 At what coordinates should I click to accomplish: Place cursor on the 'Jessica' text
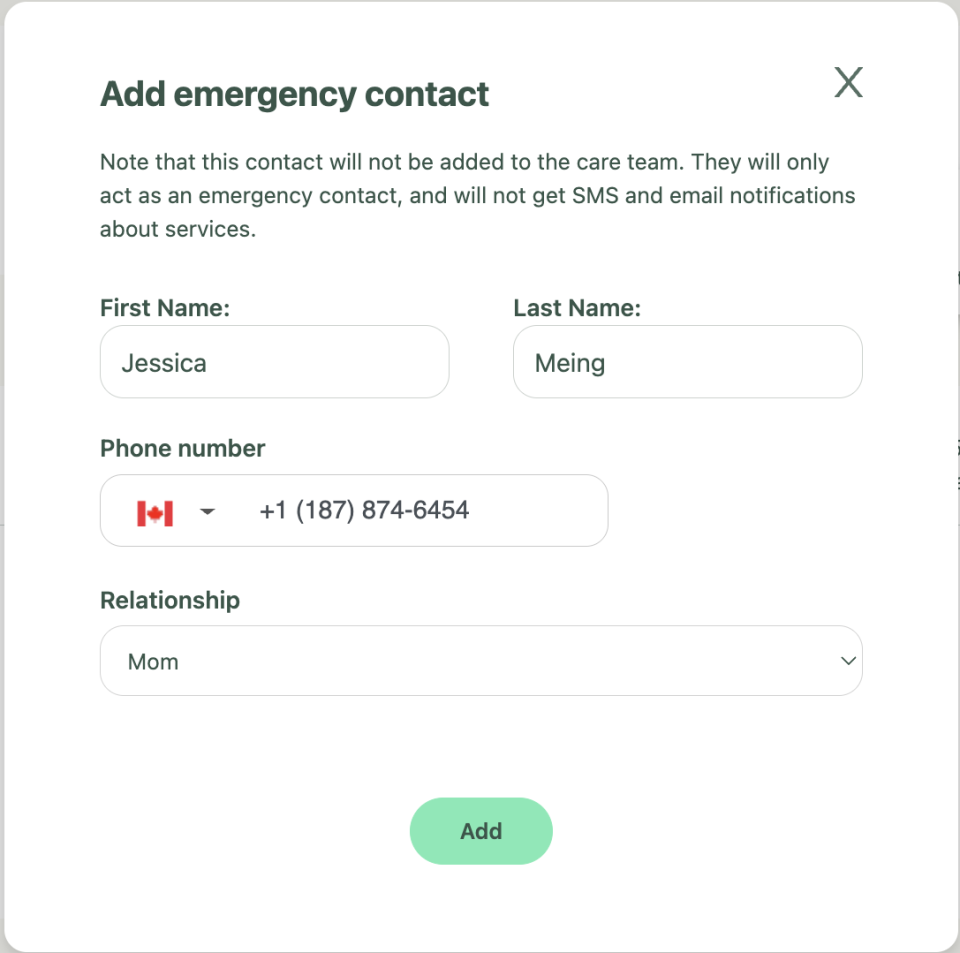tap(164, 363)
